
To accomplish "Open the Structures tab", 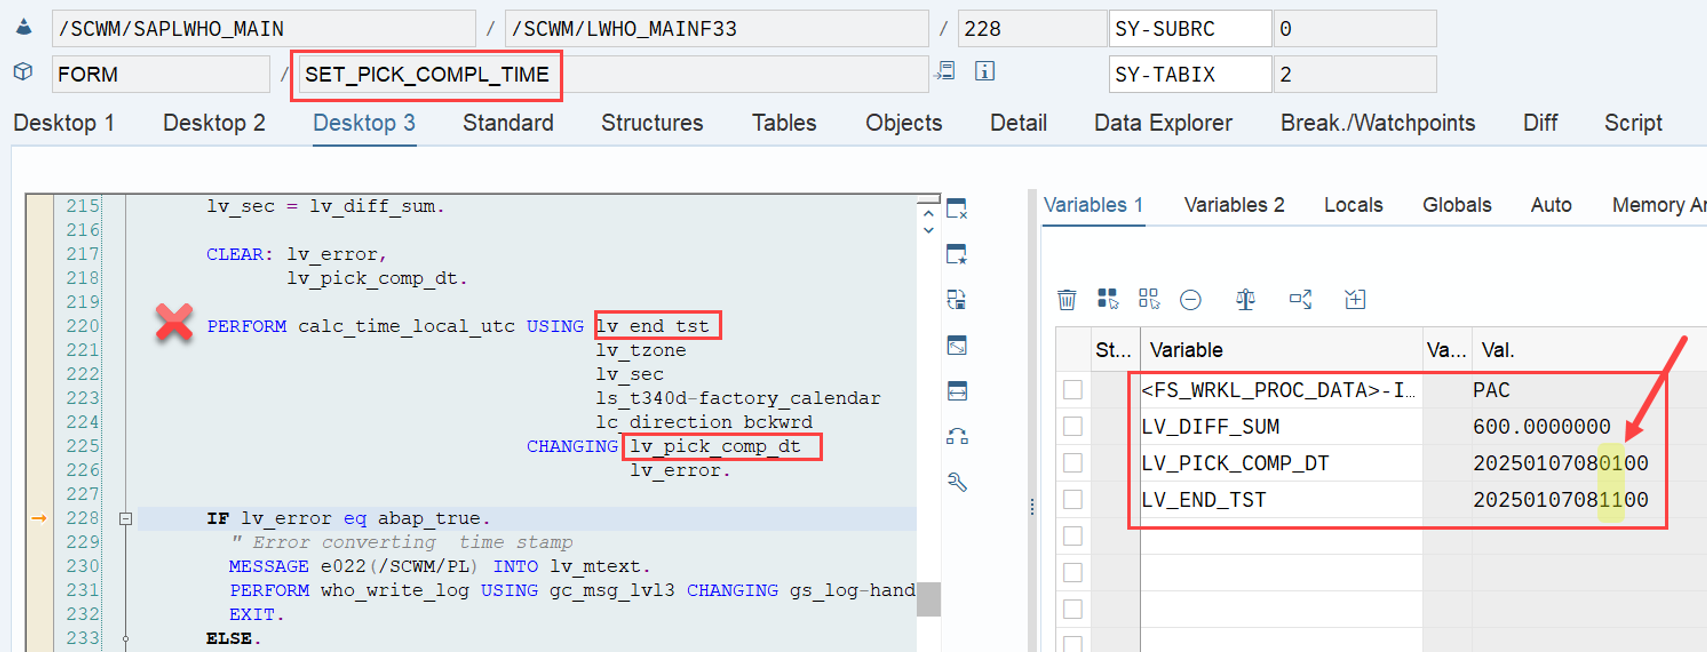I will pyautogui.click(x=652, y=122).
